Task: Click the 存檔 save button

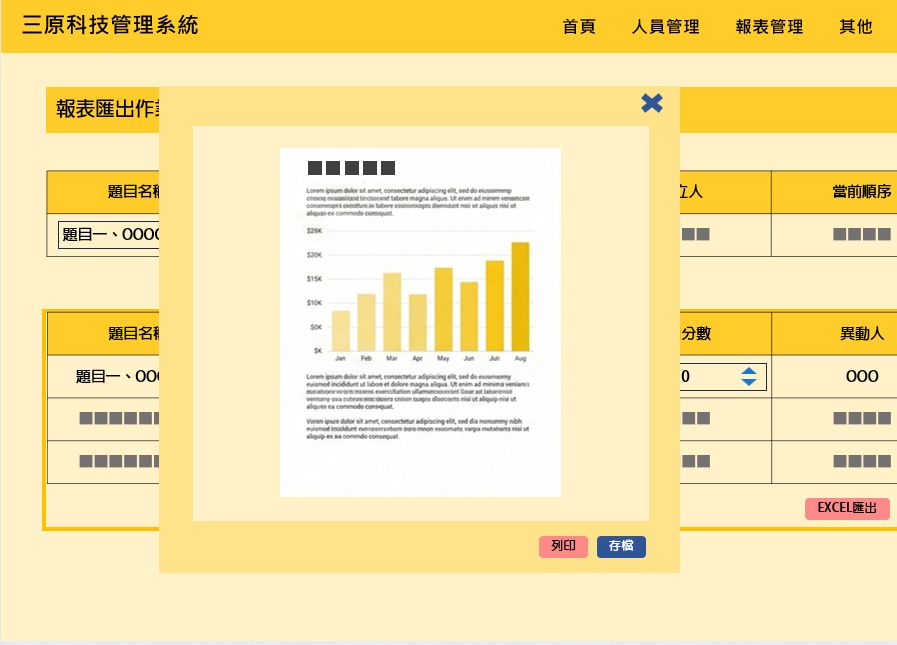Action: [621, 547]
